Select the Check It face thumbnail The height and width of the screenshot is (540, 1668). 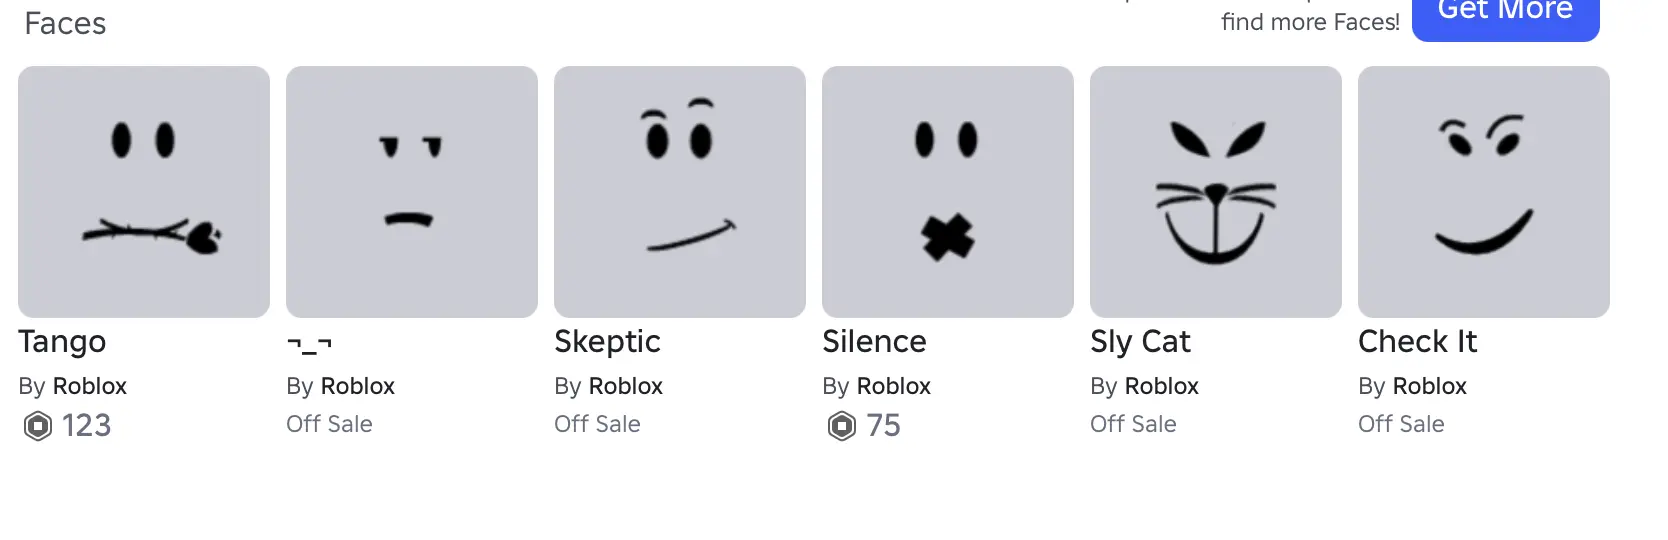point(1484,192)
